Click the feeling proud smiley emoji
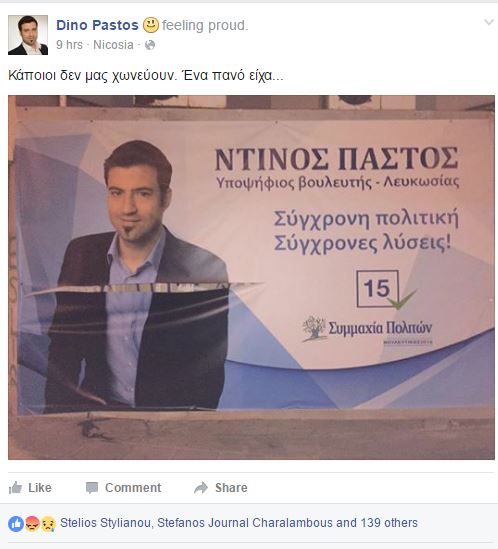Screen dimensions: 498x549 [x=151, y=25]
